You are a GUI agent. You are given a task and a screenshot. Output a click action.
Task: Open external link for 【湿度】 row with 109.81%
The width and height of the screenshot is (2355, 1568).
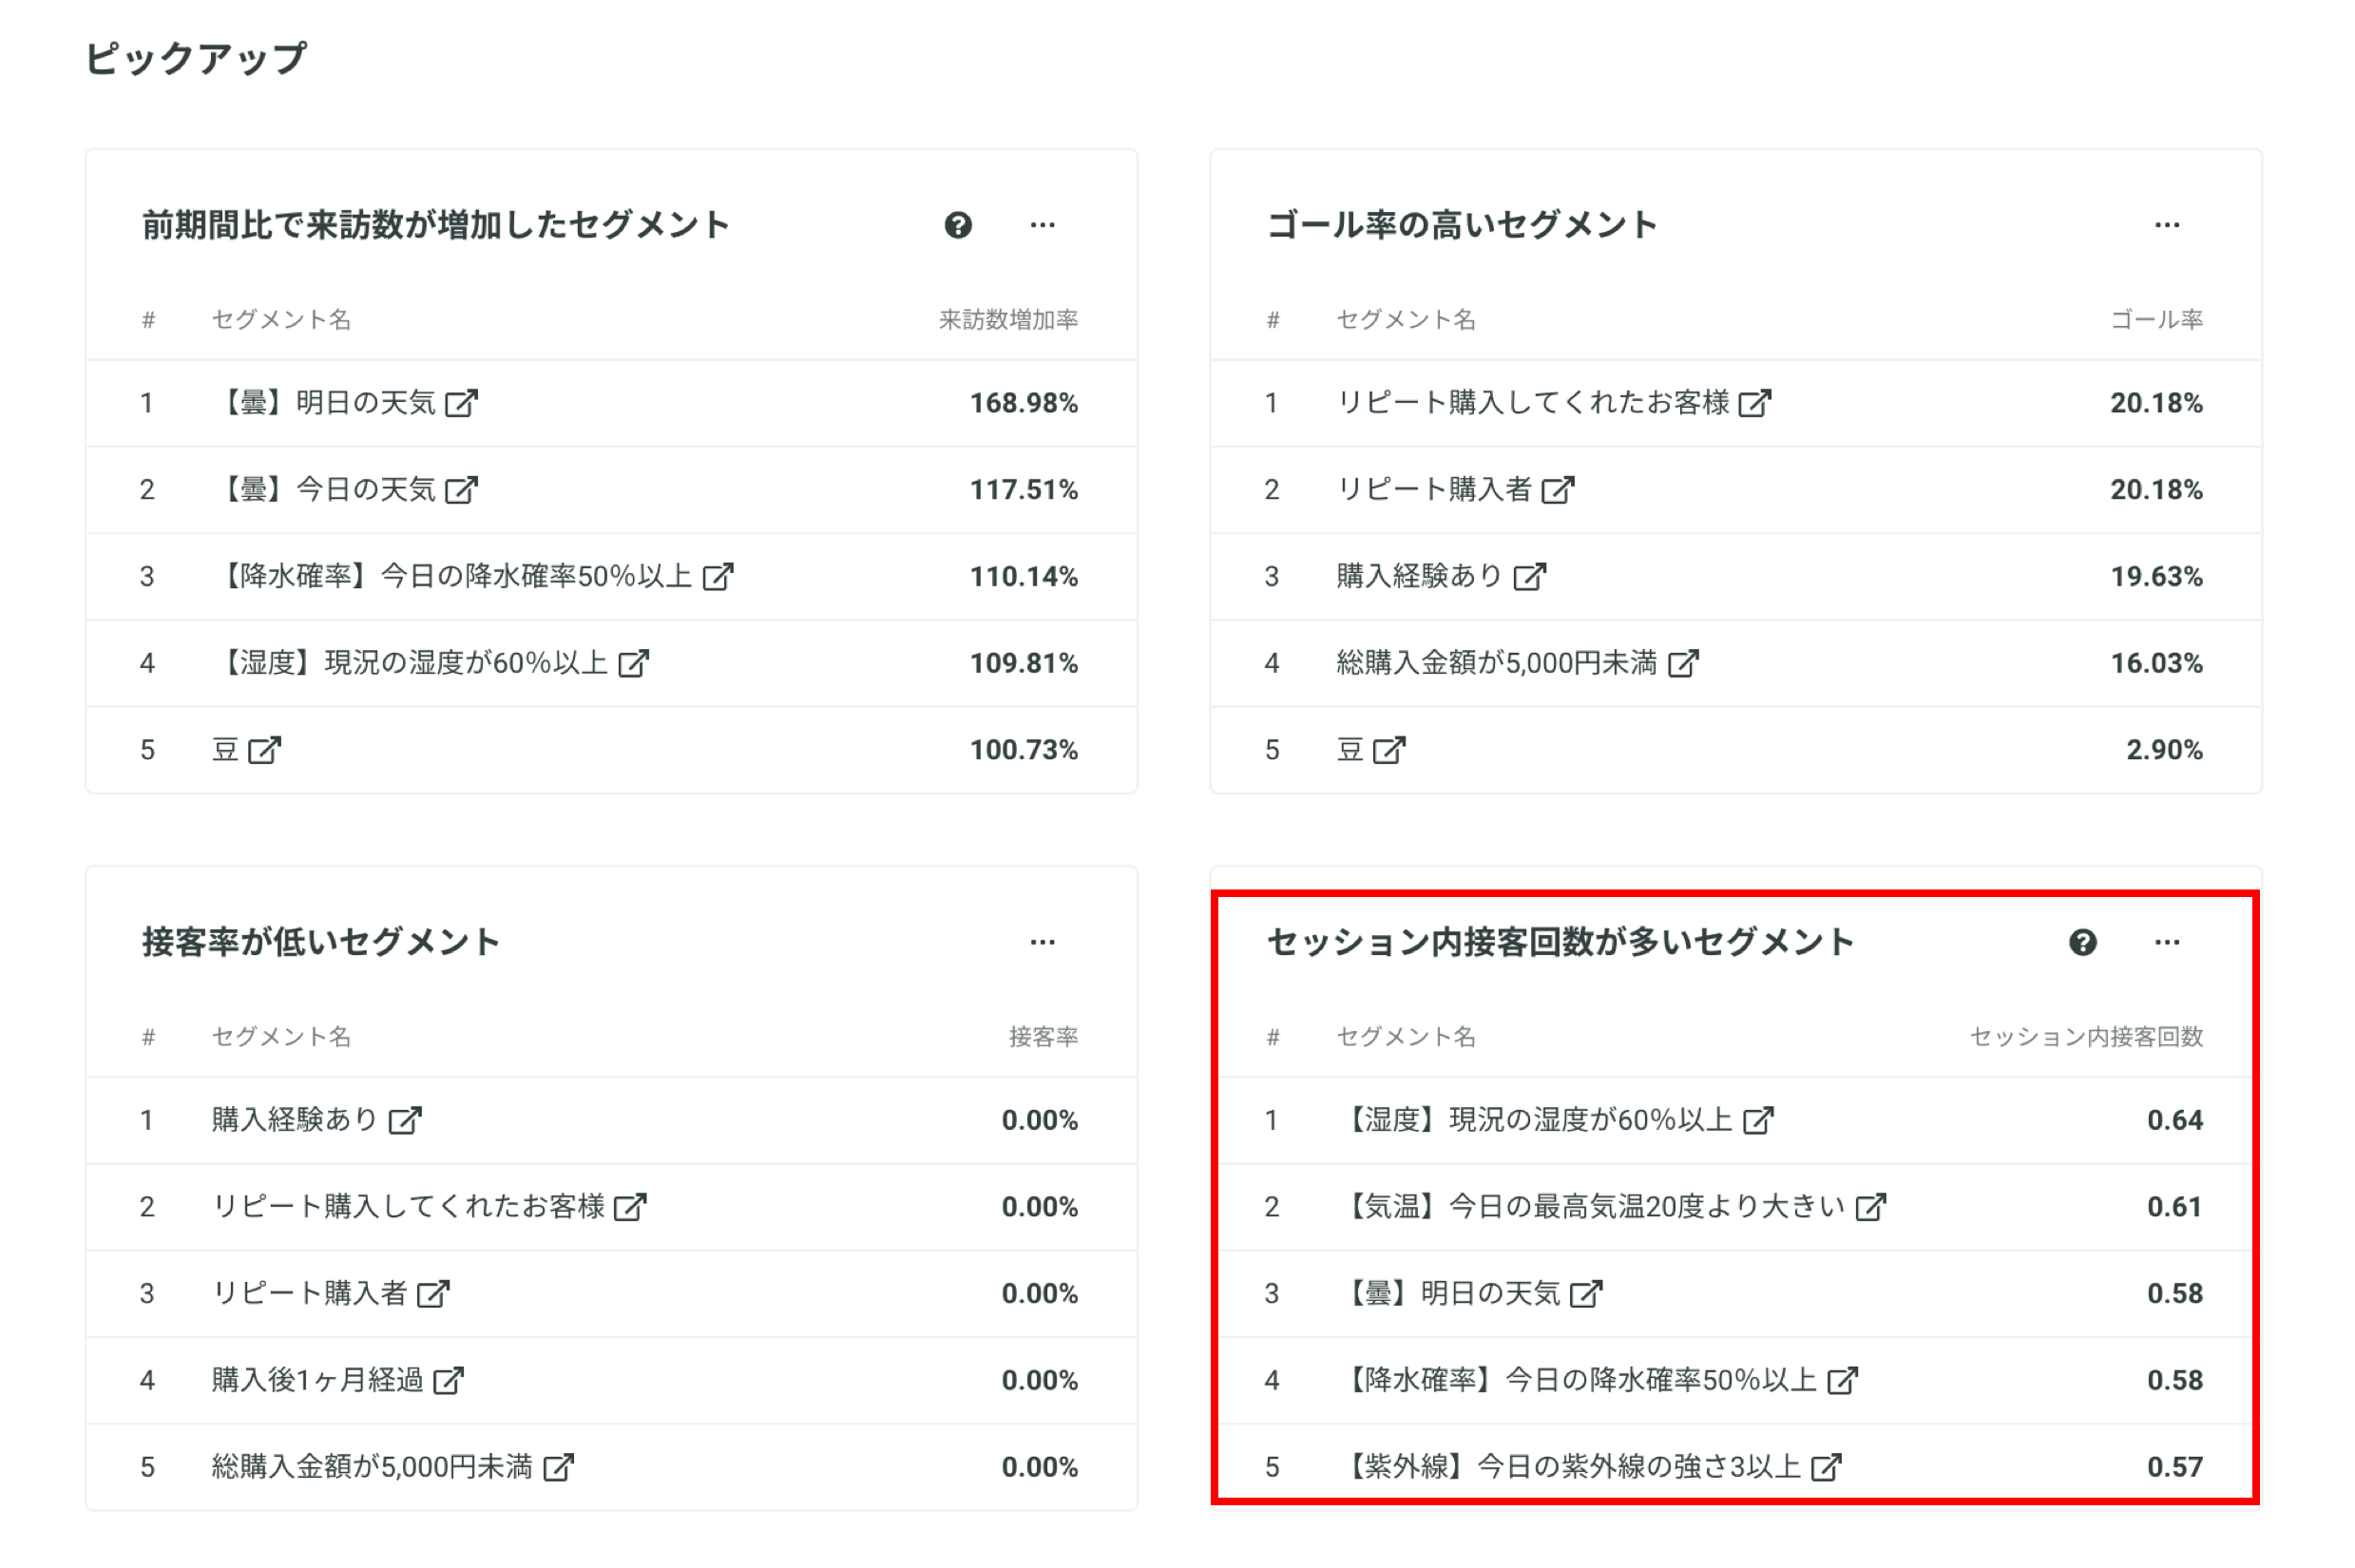633,663
